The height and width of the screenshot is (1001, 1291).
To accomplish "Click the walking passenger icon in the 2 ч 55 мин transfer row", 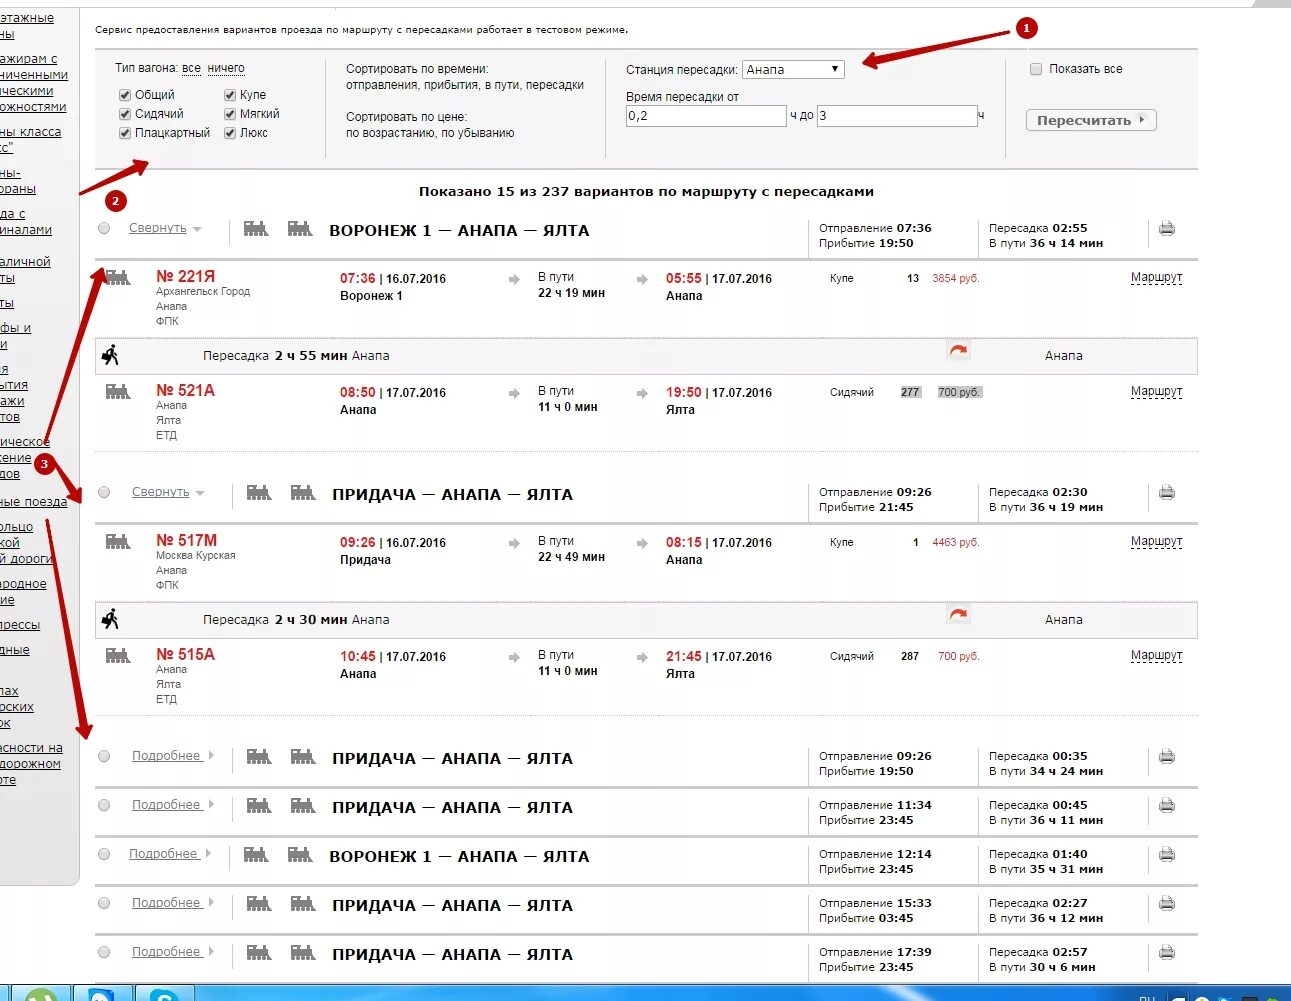I will (110, 355).
